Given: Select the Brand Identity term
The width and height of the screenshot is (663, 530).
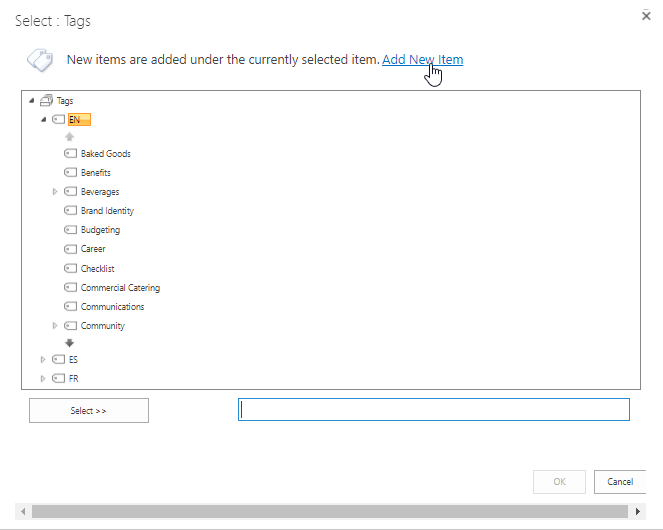Looking at the screenshot, I should coord(107,211).
